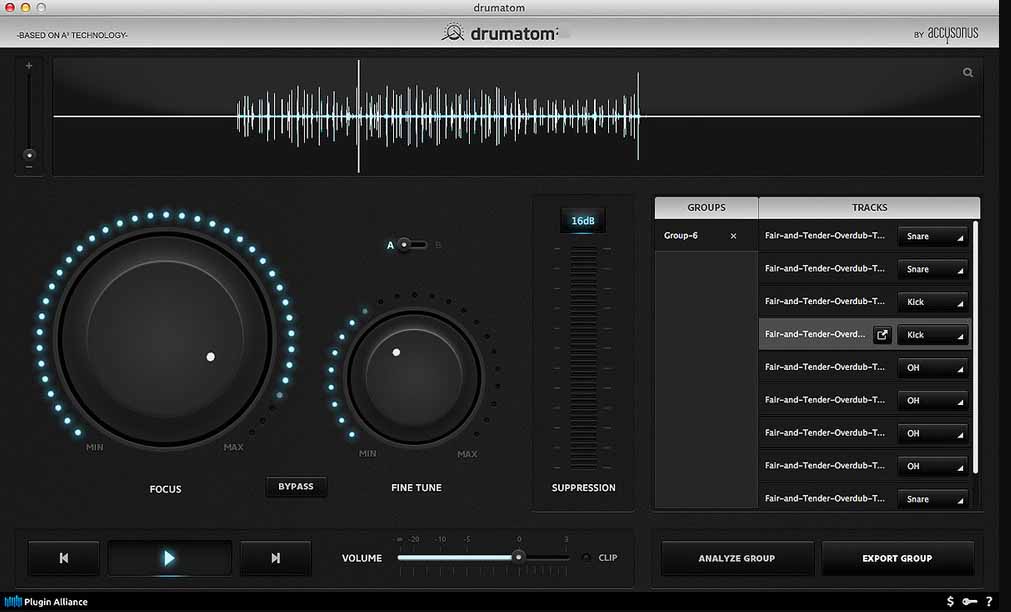Click the drumatom logo in header
The height and width of the screenshot is (612, 1011).
500,33
